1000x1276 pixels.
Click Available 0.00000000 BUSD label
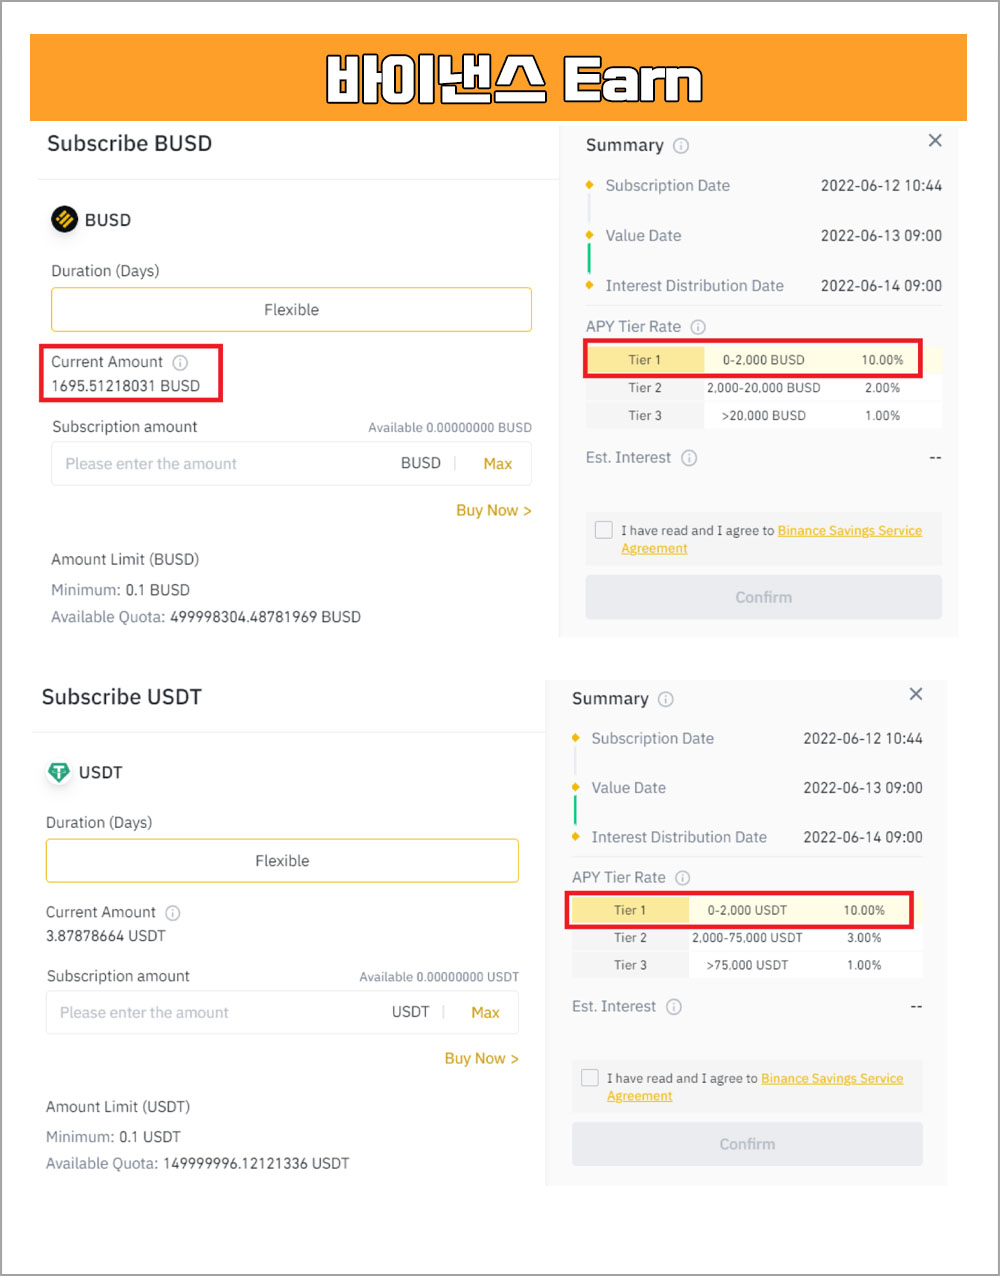[x=450, y=428]
